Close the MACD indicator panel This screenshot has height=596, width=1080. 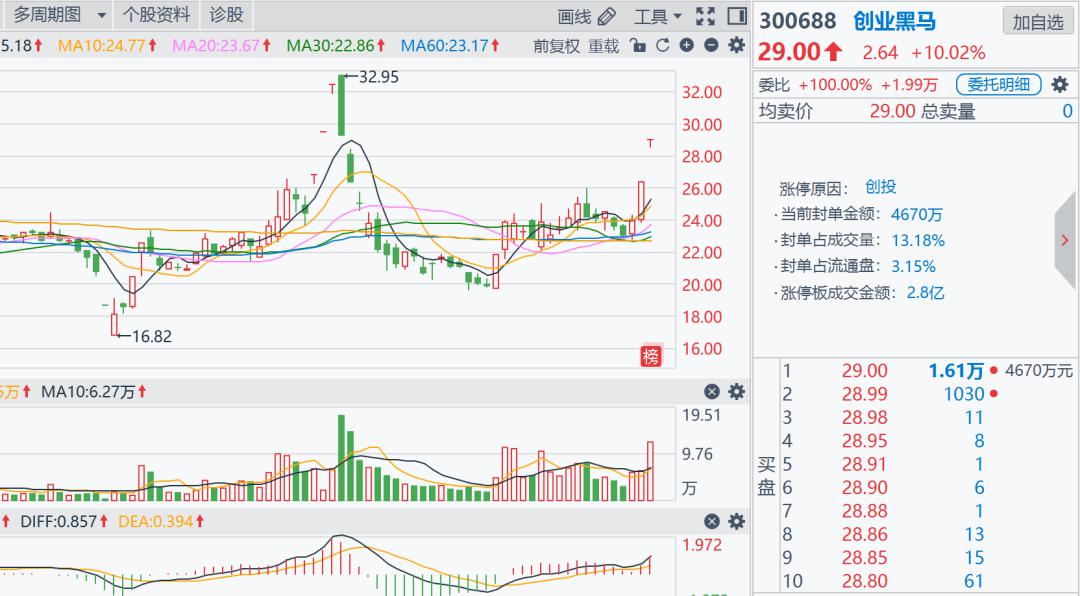coord(712,521)
